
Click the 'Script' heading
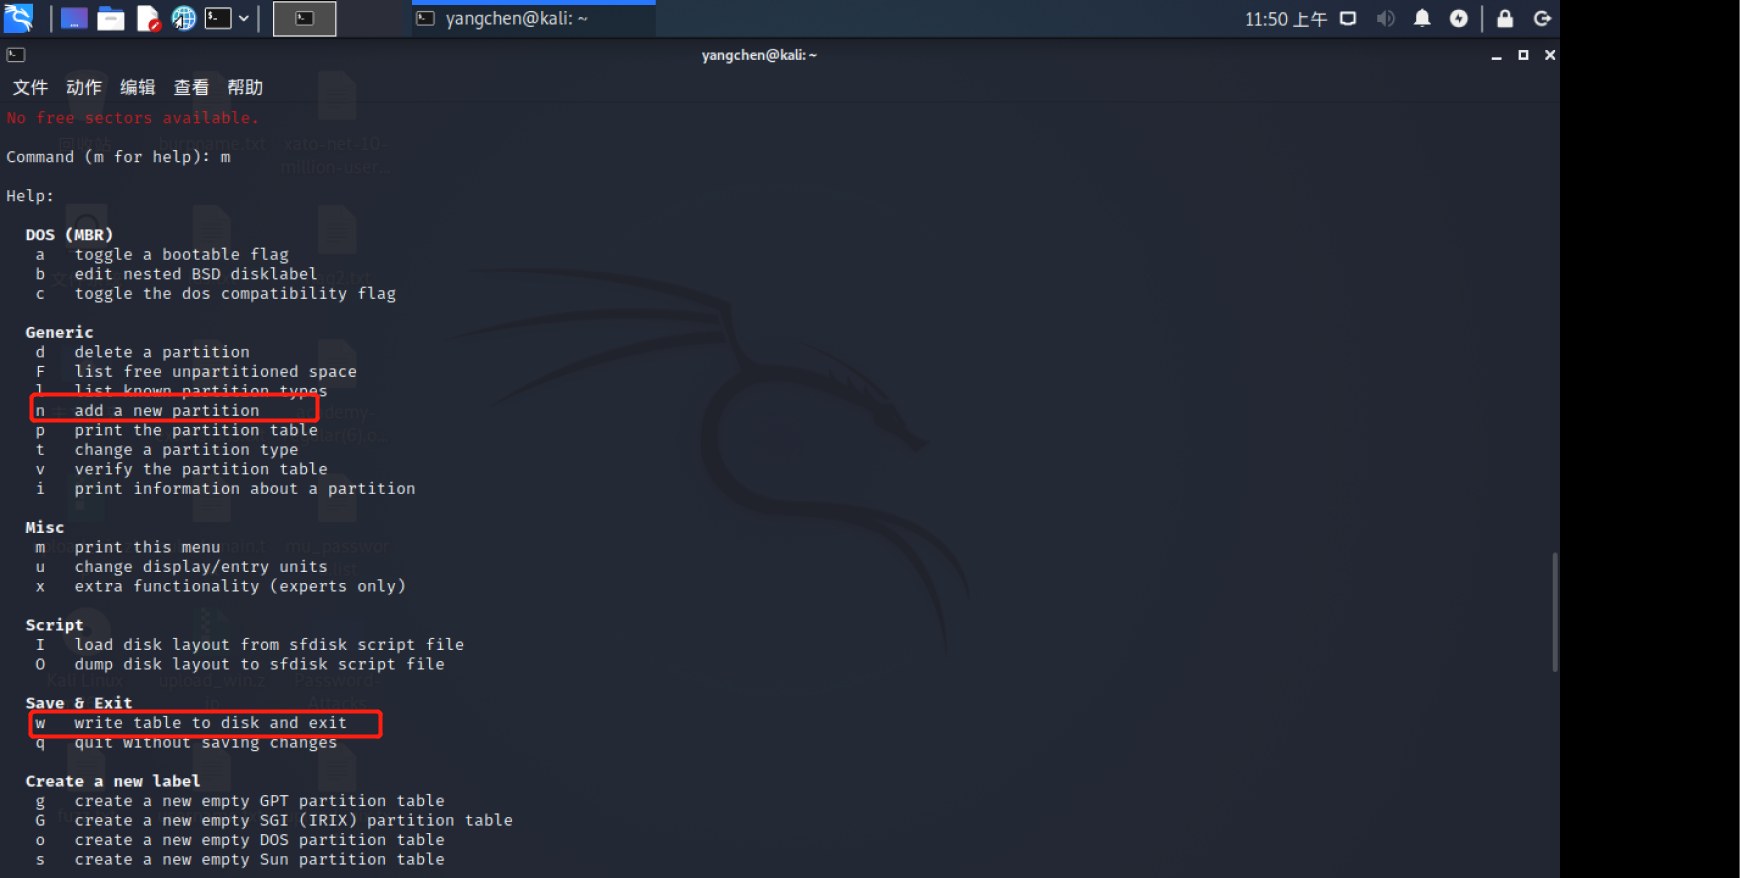point(54,625)
